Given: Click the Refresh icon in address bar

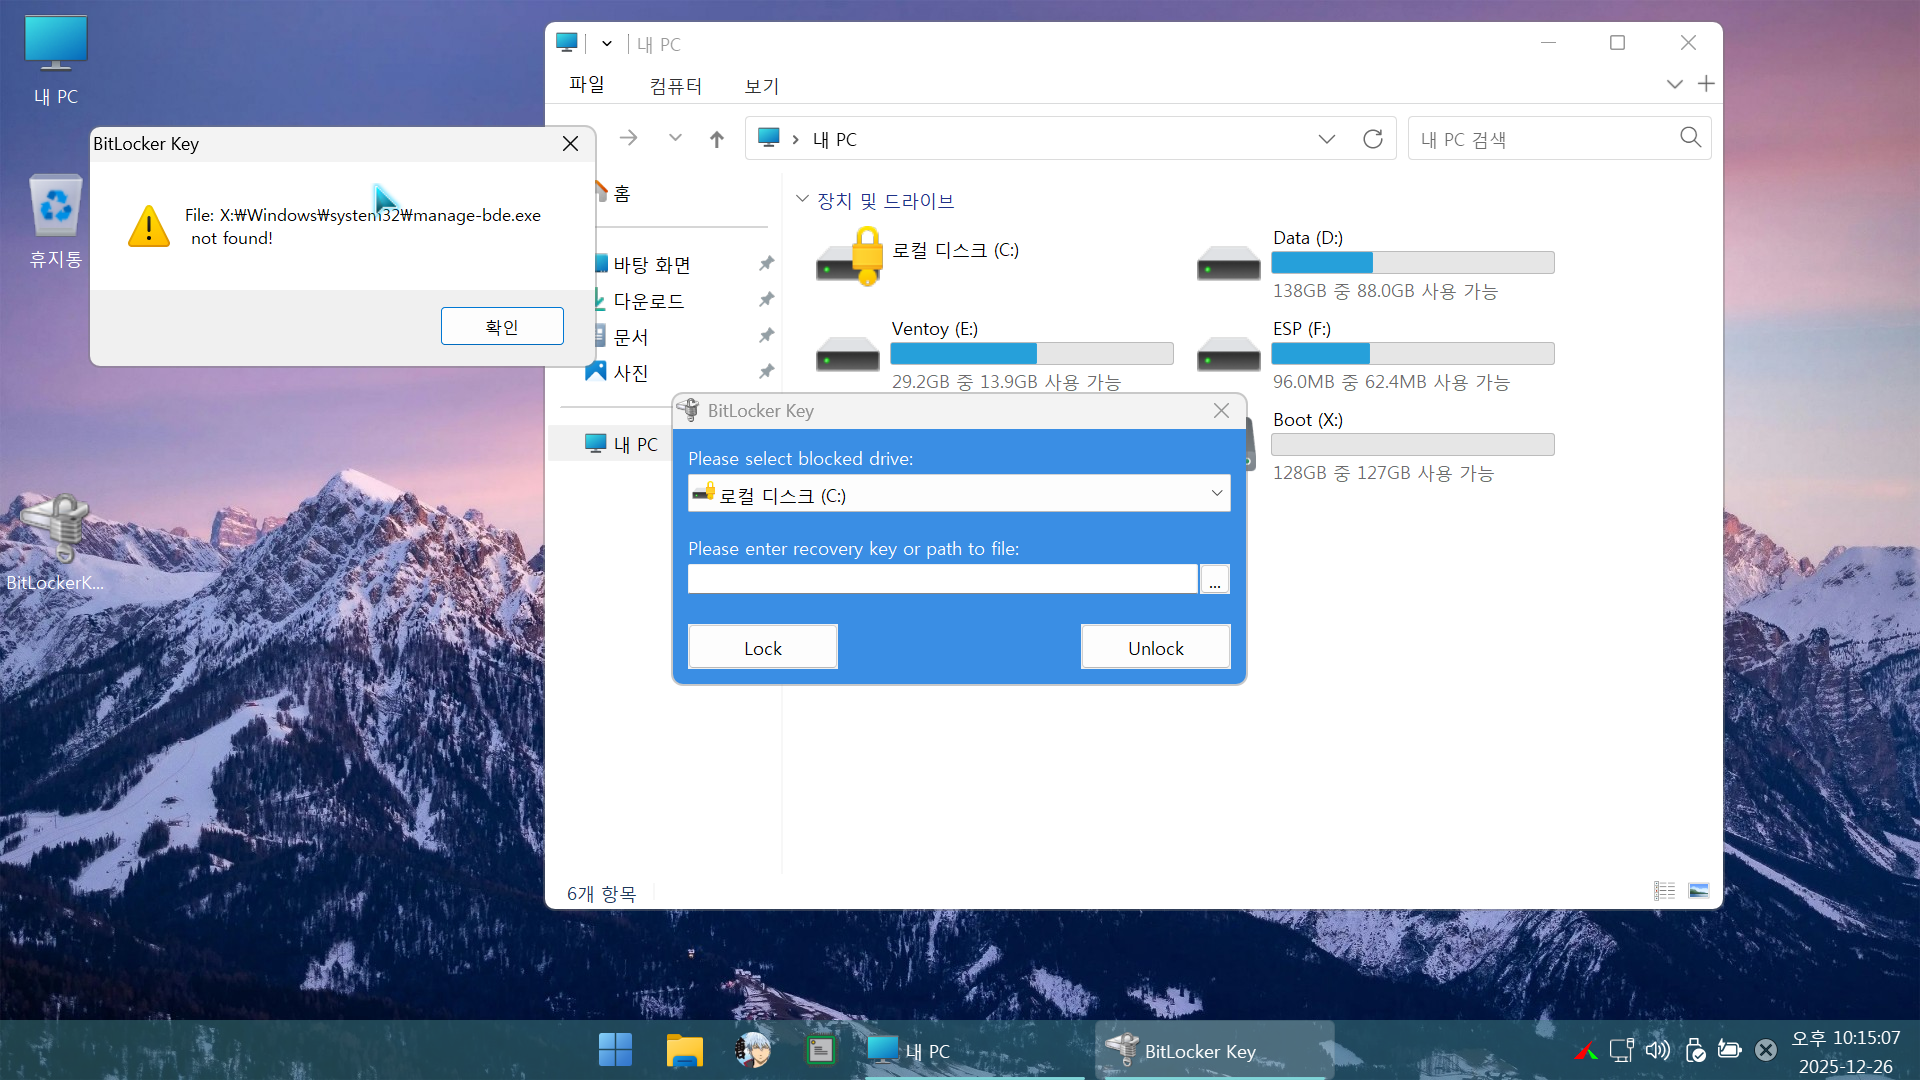Looking at the screenshot, I should point(1373,139).
